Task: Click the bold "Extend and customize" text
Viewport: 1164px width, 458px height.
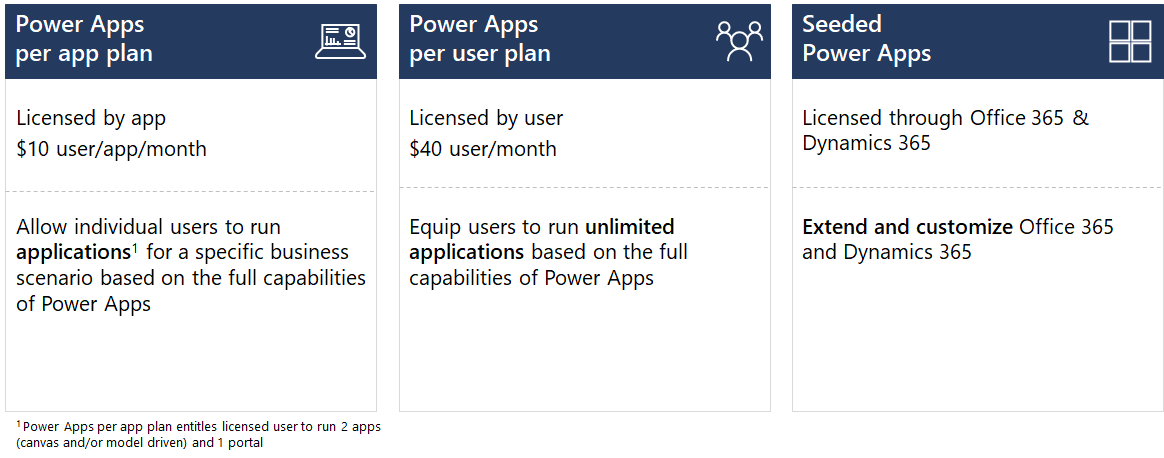Action: [x=907, y=227]
